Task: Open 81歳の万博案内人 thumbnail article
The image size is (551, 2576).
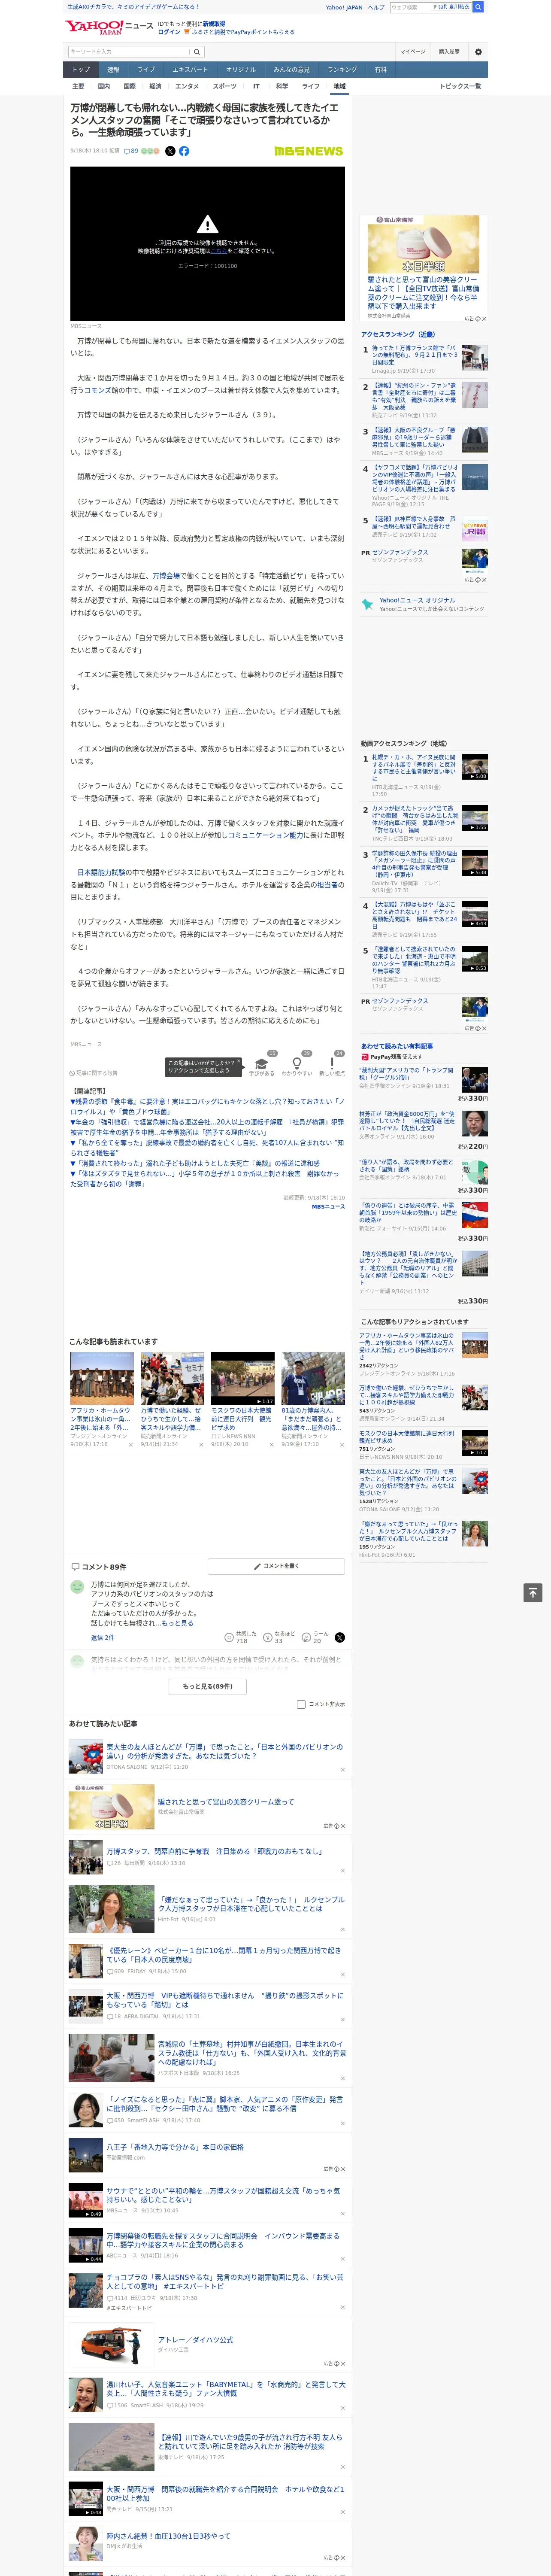Action: click(x=313, y=1378)
